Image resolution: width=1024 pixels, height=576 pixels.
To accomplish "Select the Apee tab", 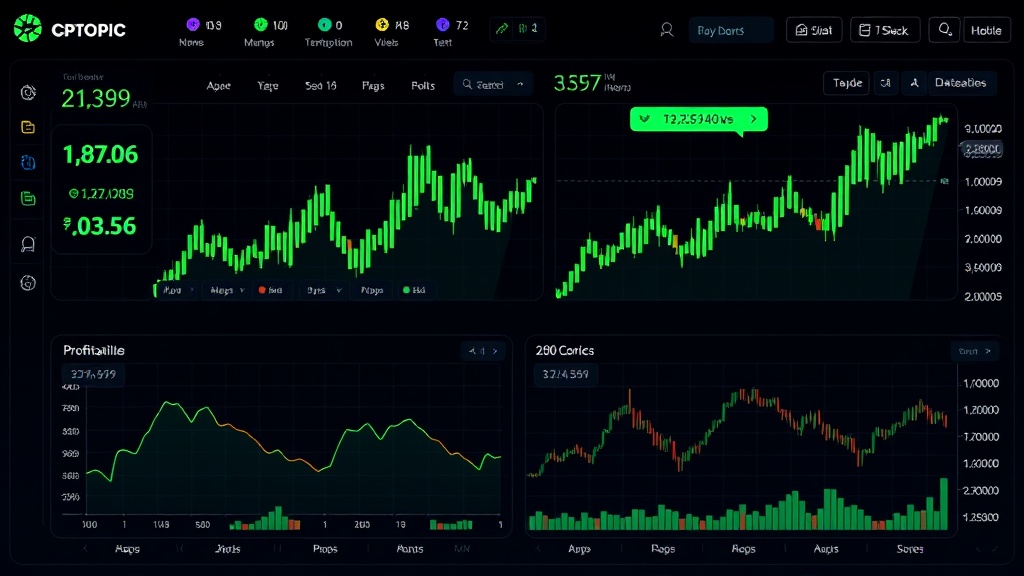I will (x=218, y=86).
